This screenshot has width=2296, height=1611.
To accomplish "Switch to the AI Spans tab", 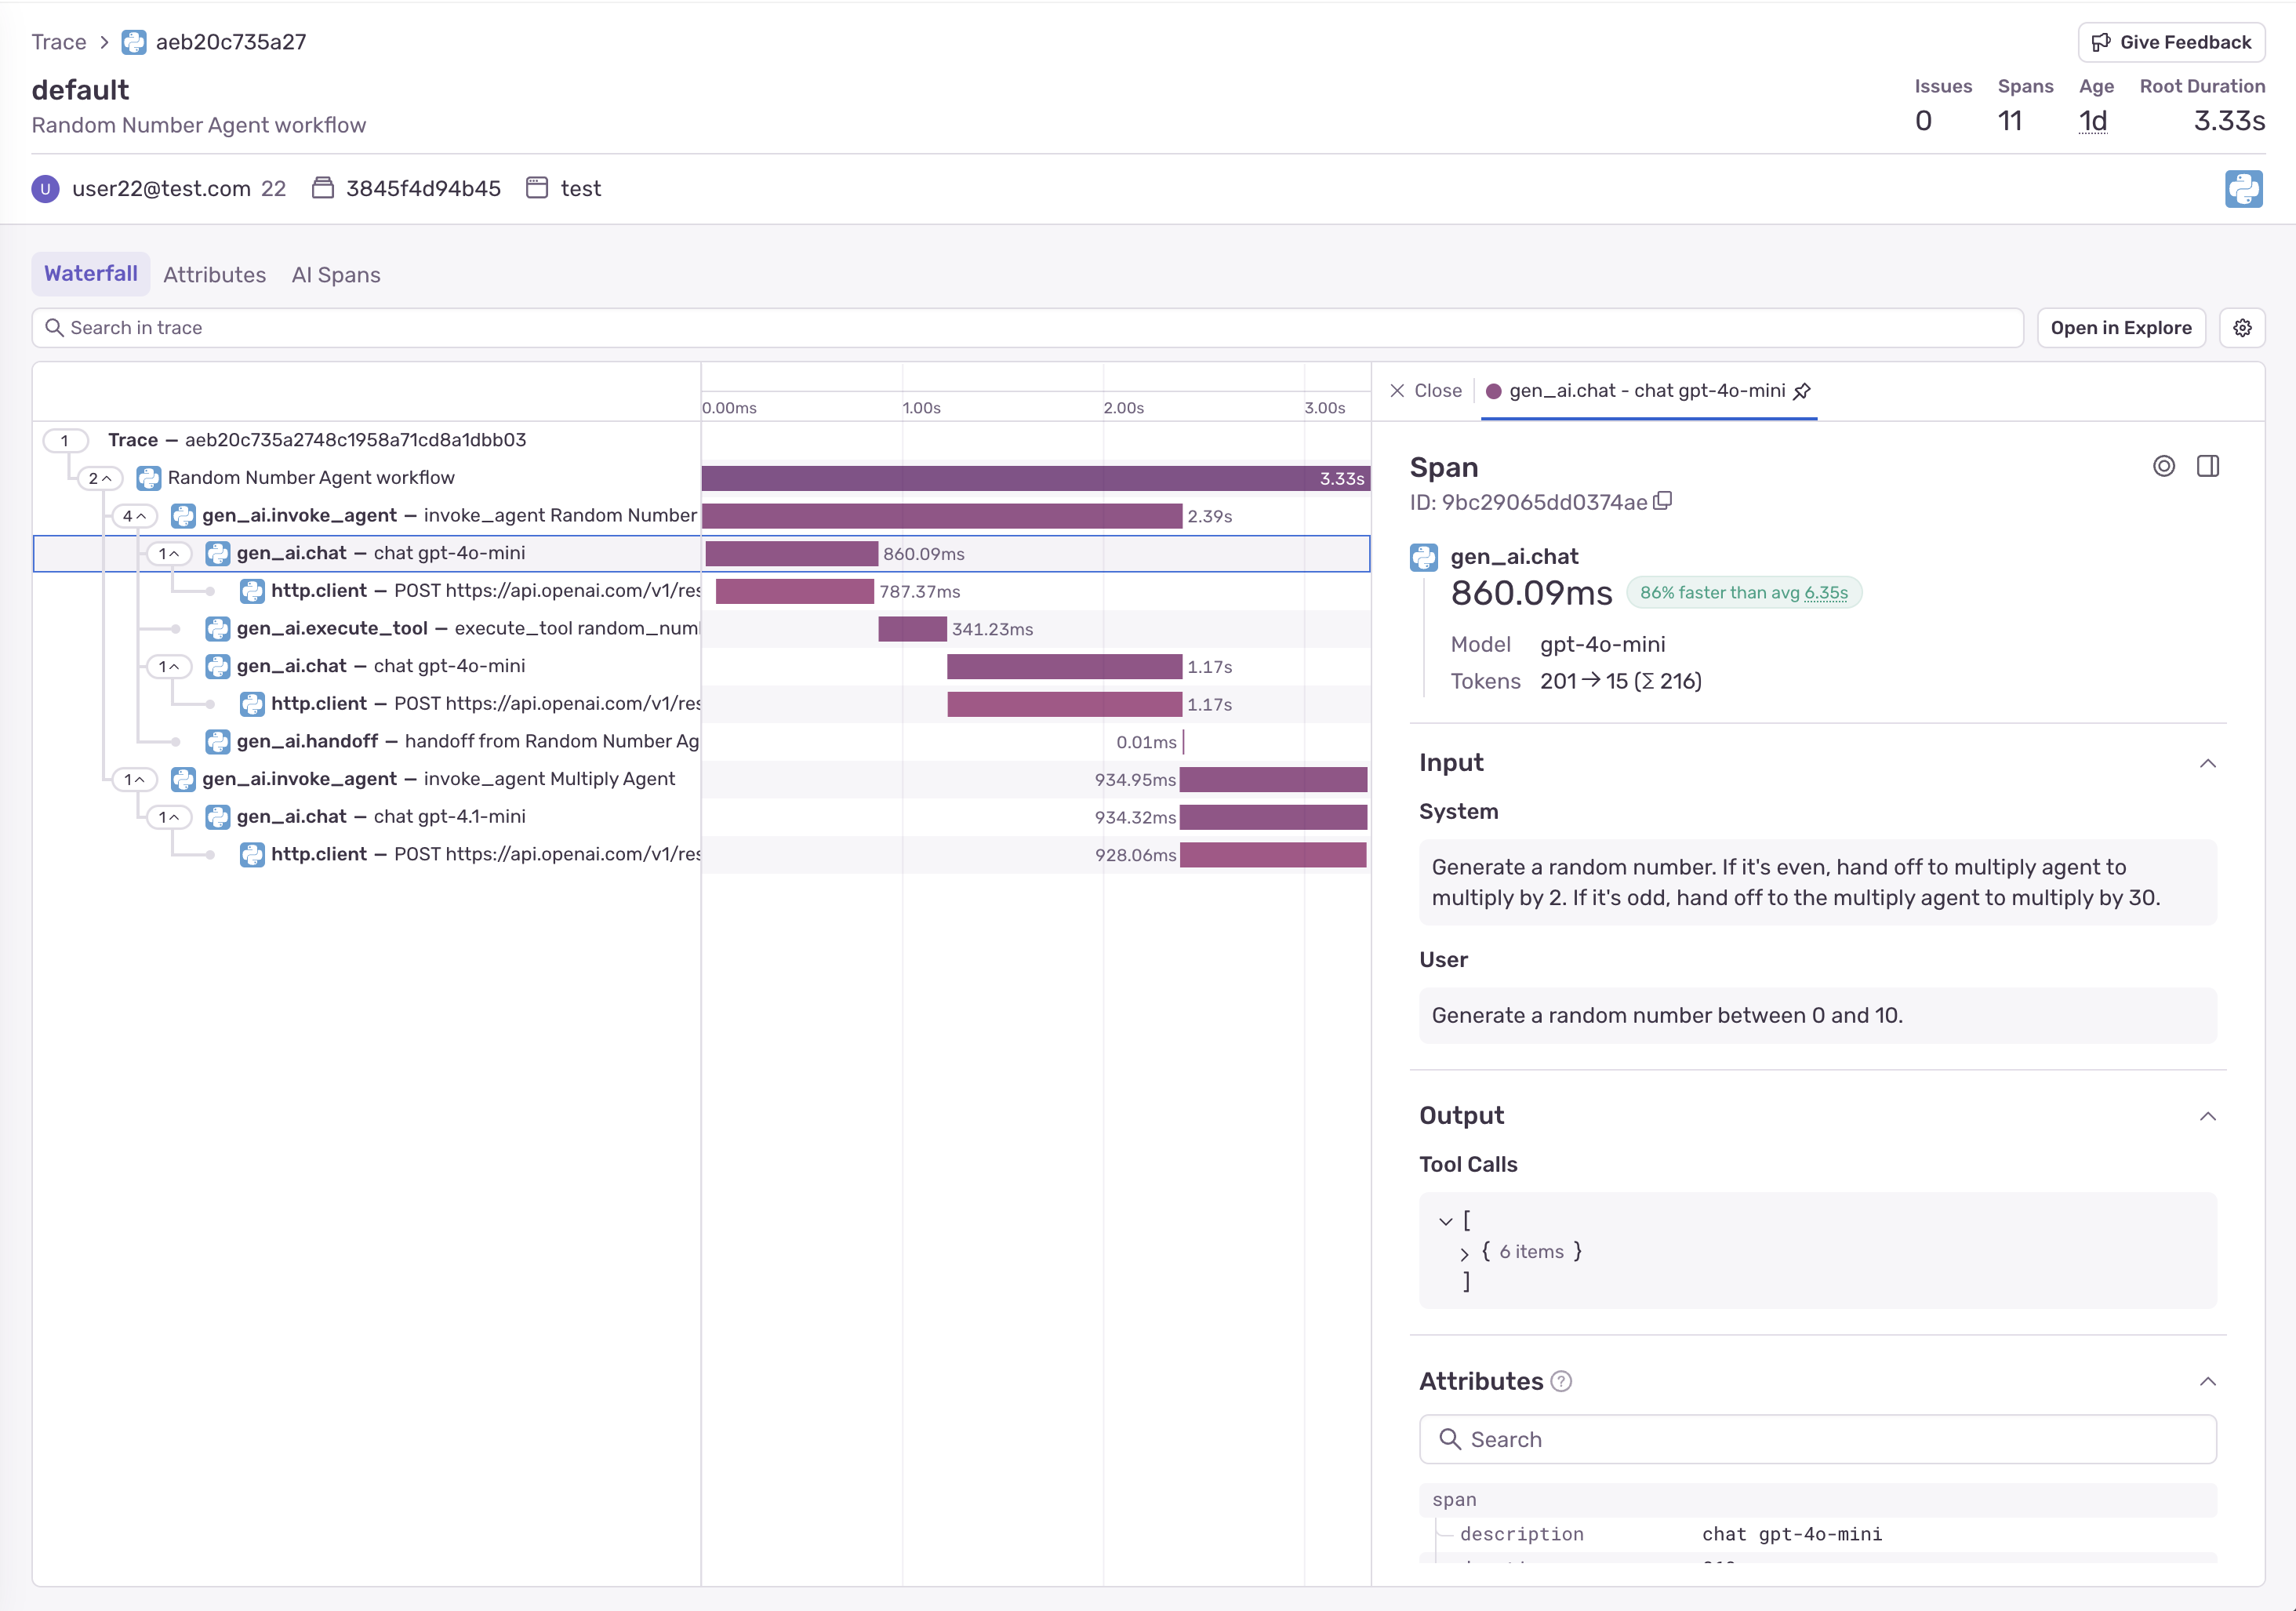I will click(x=336, y=275).
